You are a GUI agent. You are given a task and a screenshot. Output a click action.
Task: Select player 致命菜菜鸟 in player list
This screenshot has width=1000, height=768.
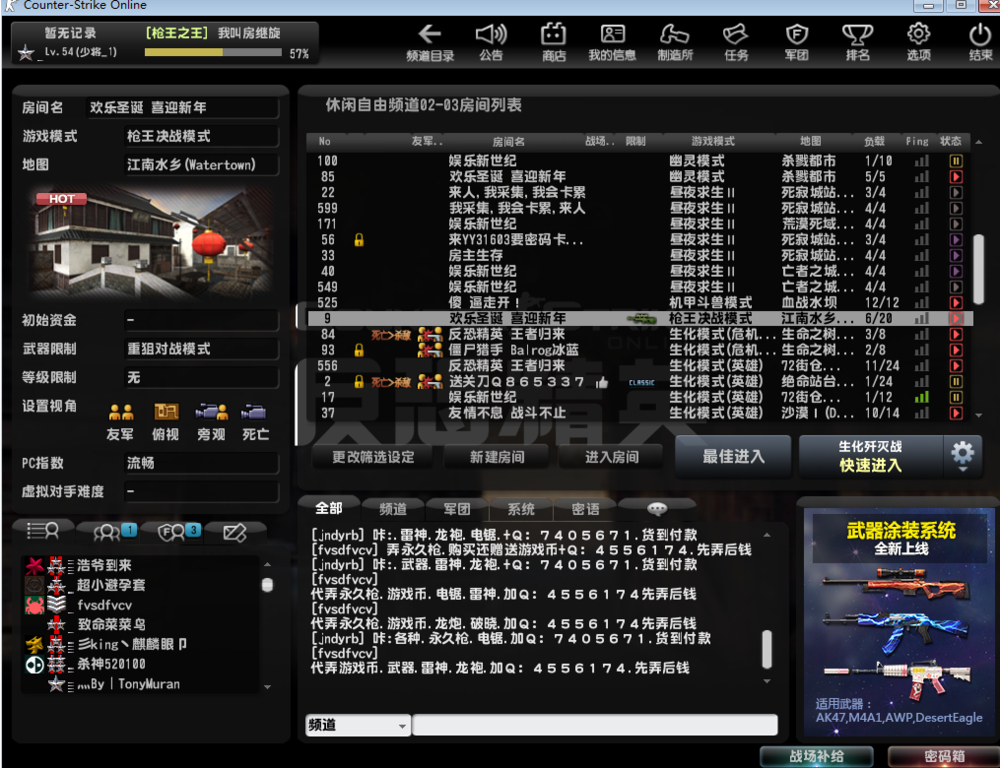pos(141,624)
